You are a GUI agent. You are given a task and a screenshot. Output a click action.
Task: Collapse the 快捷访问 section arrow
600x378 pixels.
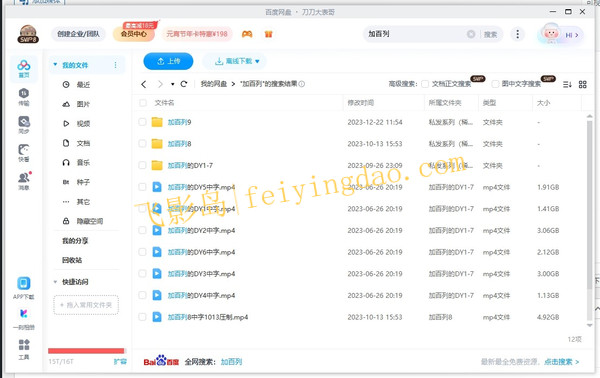coord(55,282)
